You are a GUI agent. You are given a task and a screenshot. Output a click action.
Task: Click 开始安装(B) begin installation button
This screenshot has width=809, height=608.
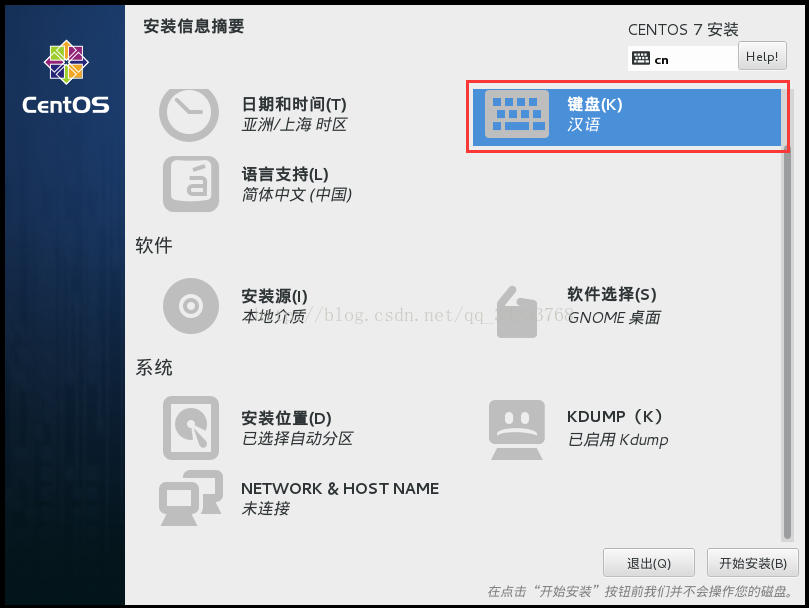point(752,563)
